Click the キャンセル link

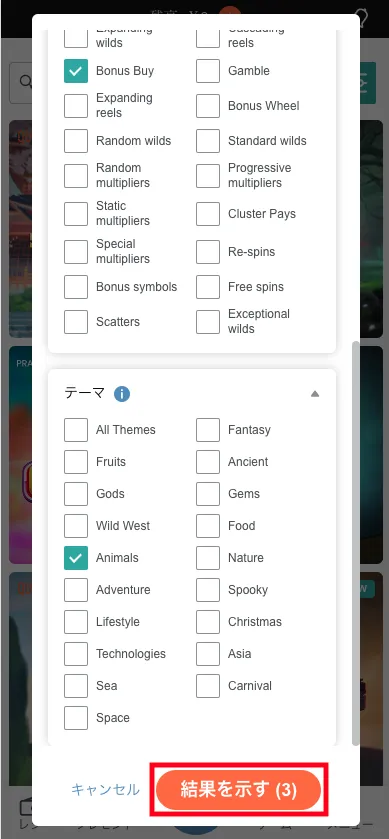click(x=105, y=790)
